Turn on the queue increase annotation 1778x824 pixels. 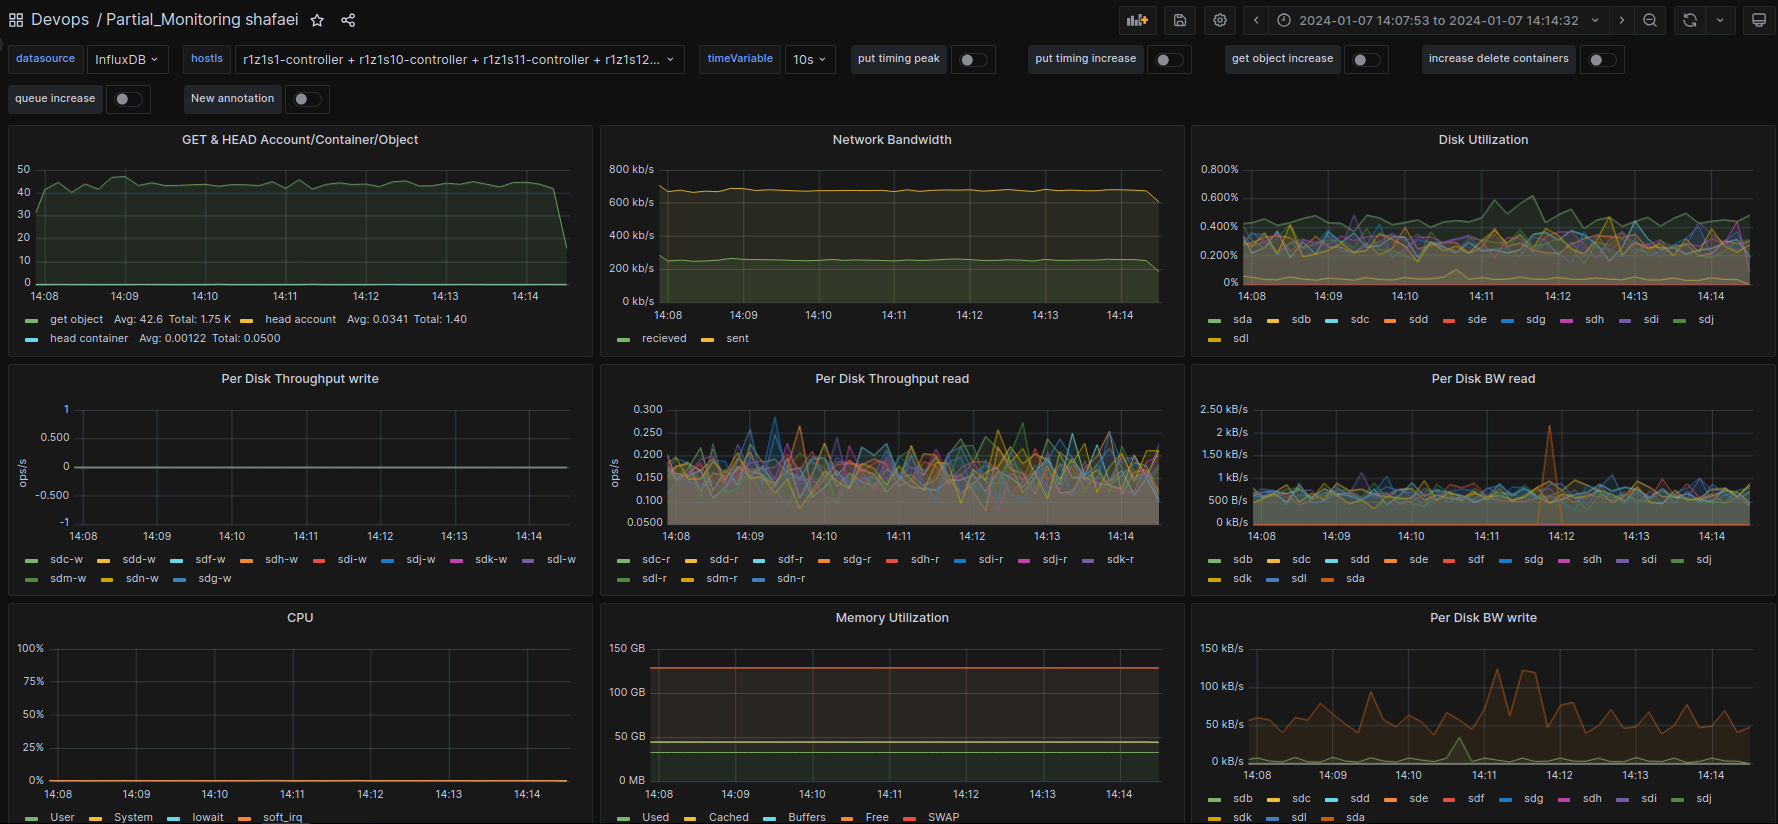point(128,99)
